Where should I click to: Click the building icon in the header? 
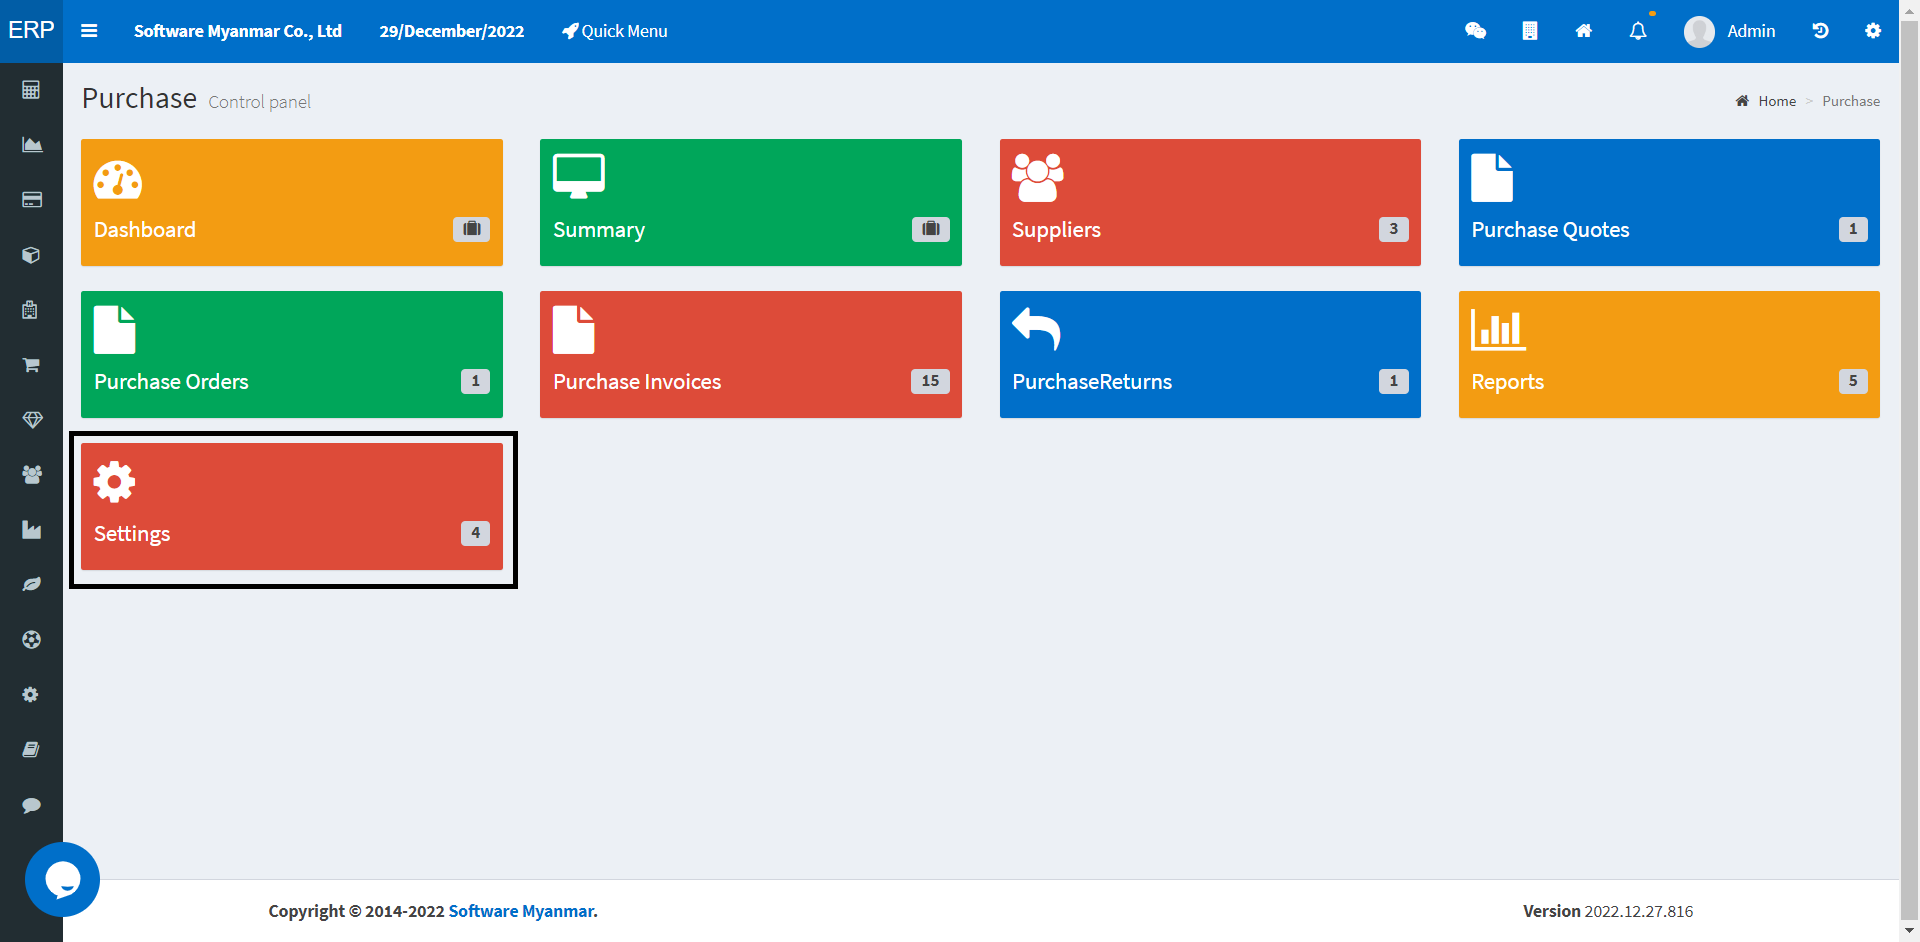1529,31
